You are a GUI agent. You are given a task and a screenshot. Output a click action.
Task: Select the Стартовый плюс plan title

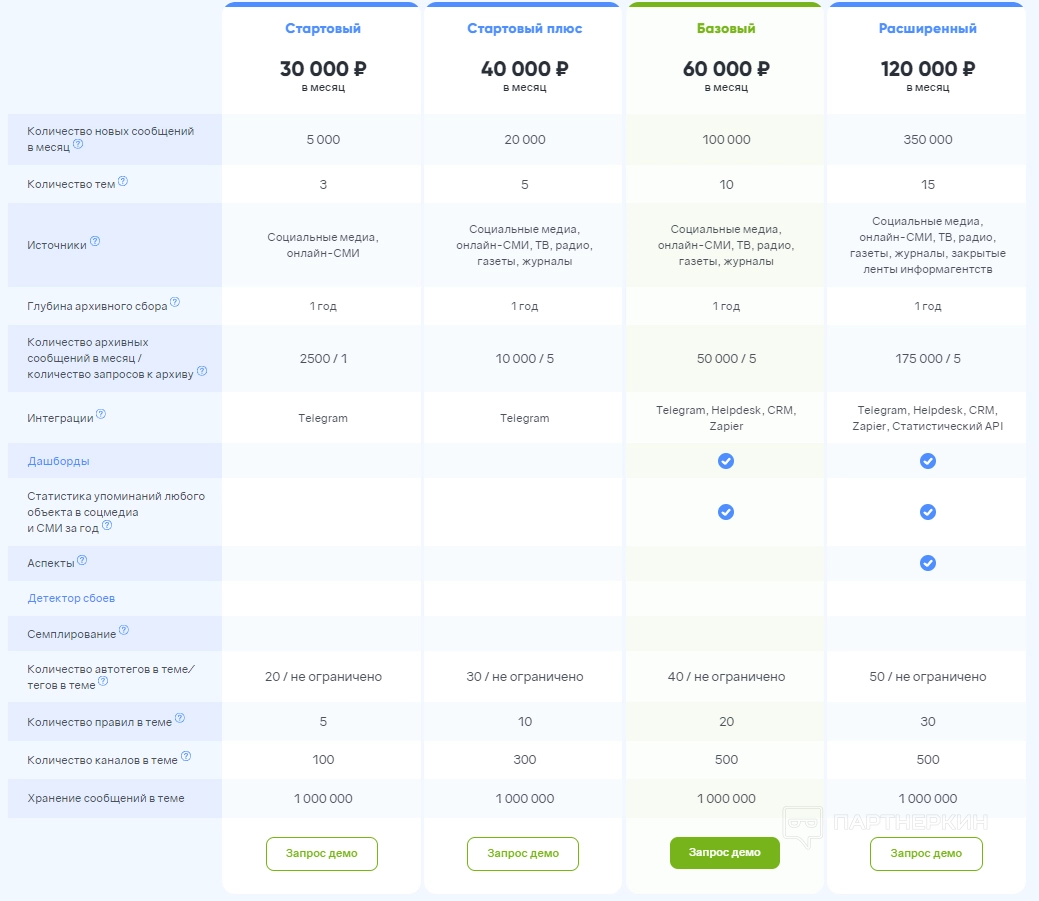point(524,29)
